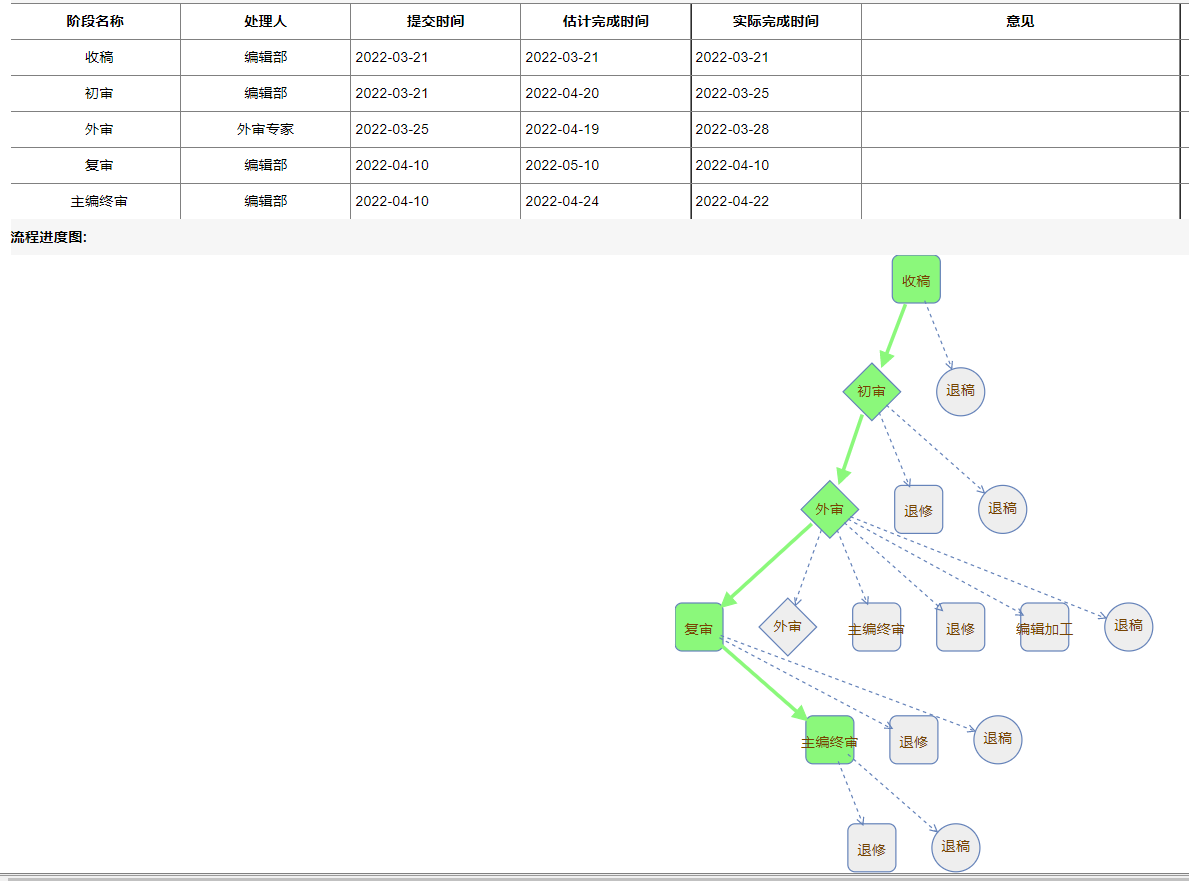The image size is (1189, 881).
Task: Click the 处理人 column header
Action: [x=265, y=21]
